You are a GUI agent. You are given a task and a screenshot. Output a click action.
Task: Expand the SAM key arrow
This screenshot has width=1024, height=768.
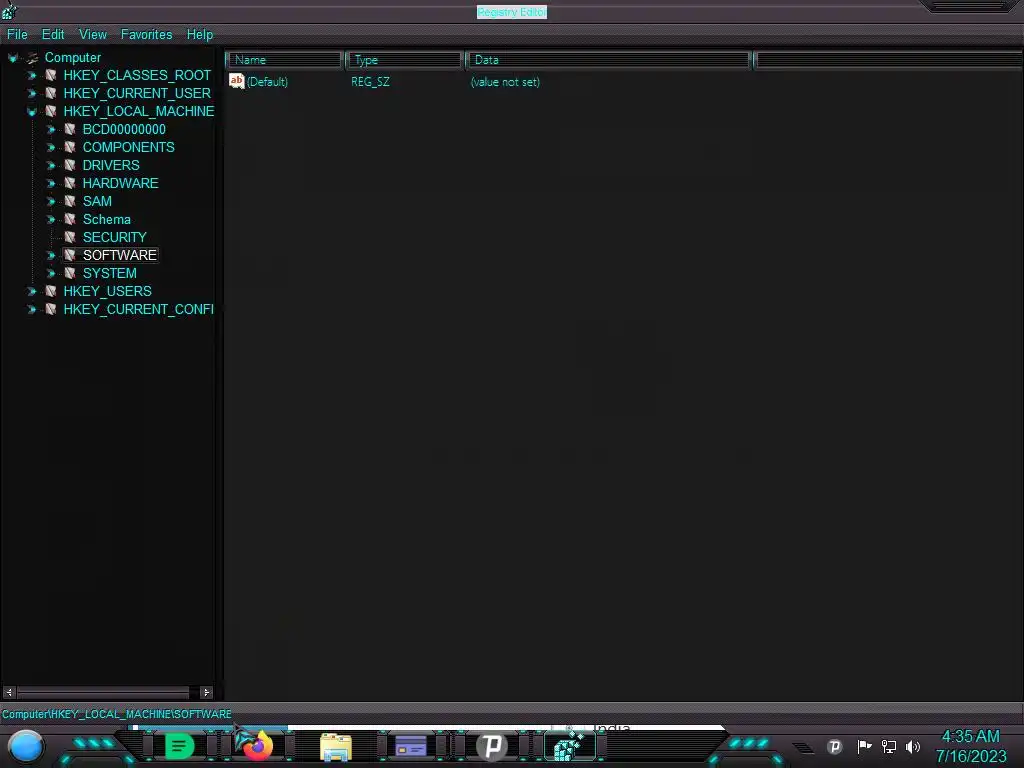point(50,201)
